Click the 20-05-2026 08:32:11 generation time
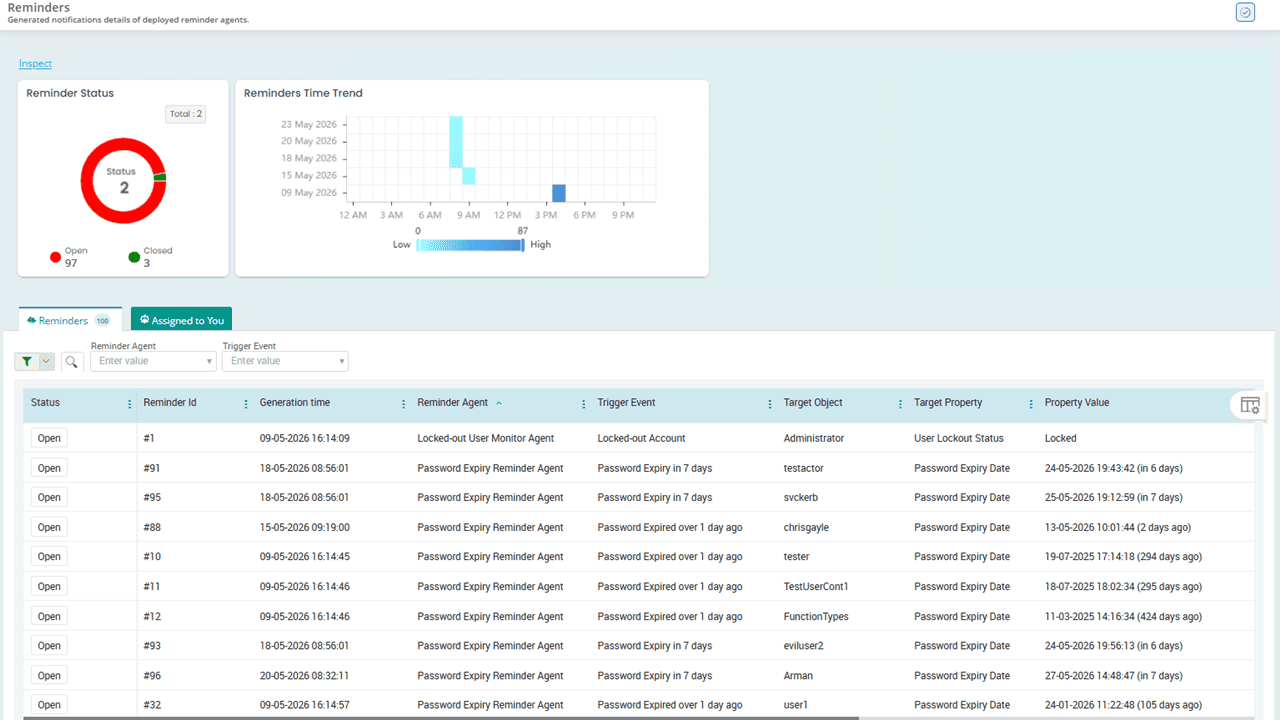The height and width of the screenshot is (720, 1280). tap(304, 676)
